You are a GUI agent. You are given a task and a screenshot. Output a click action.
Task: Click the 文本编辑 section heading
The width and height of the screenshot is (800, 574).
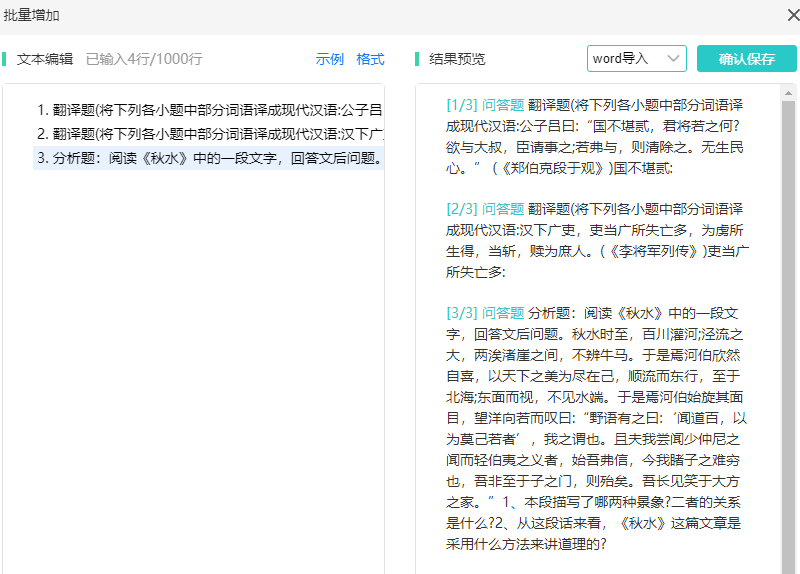(45, 59)
